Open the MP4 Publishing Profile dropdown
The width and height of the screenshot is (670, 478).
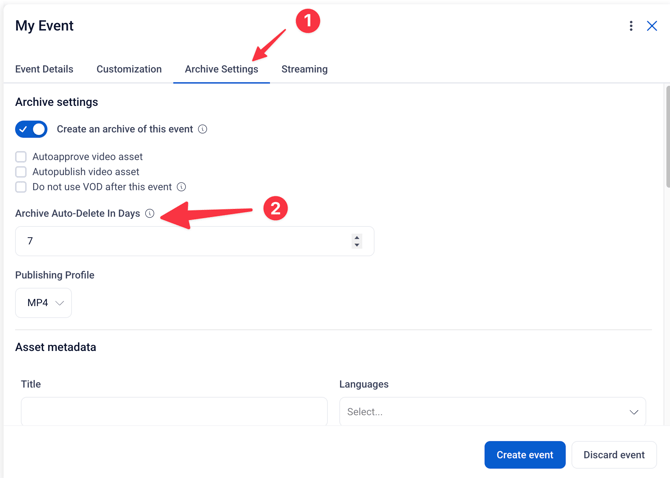[x=44, y=303]
